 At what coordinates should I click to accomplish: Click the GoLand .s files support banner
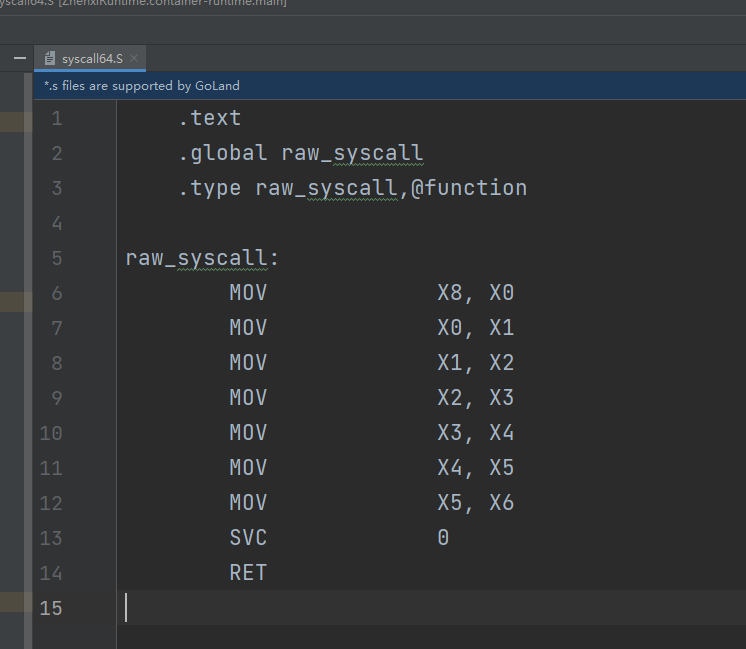tap(141, 86)
